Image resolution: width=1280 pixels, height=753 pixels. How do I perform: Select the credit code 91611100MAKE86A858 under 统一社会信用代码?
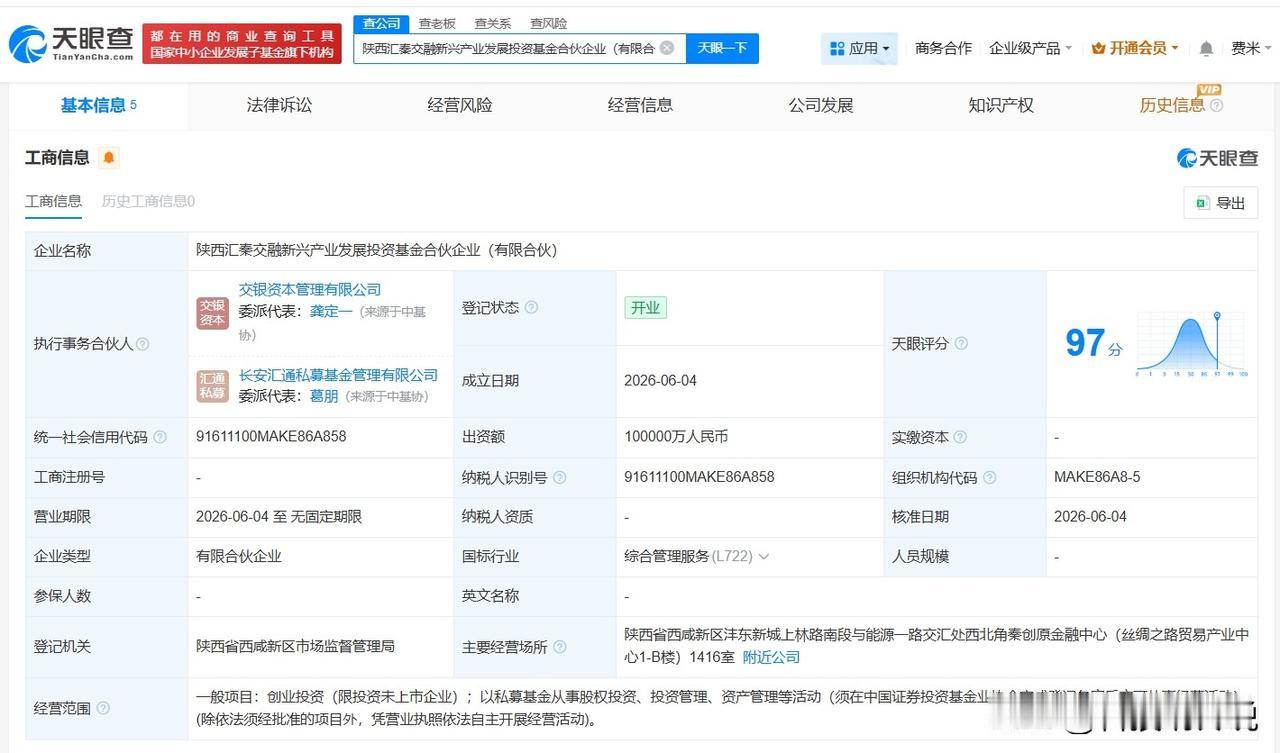tap(271, 437)
